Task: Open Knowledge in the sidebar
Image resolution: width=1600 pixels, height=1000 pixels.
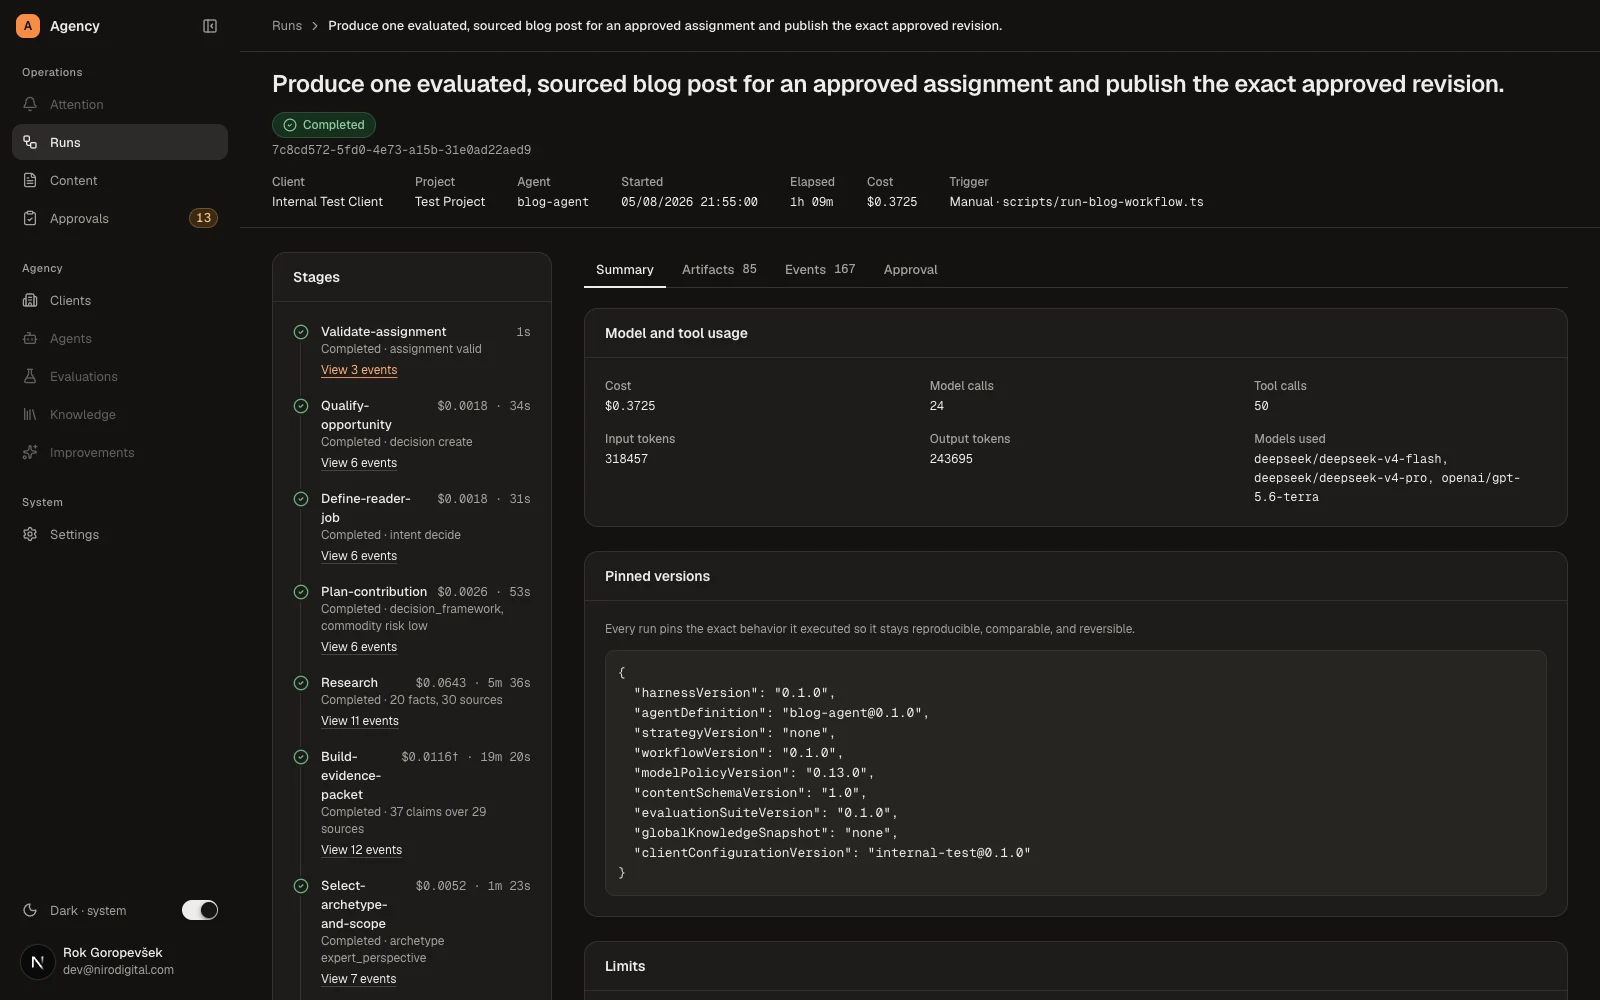Action: tap(120, 414)
